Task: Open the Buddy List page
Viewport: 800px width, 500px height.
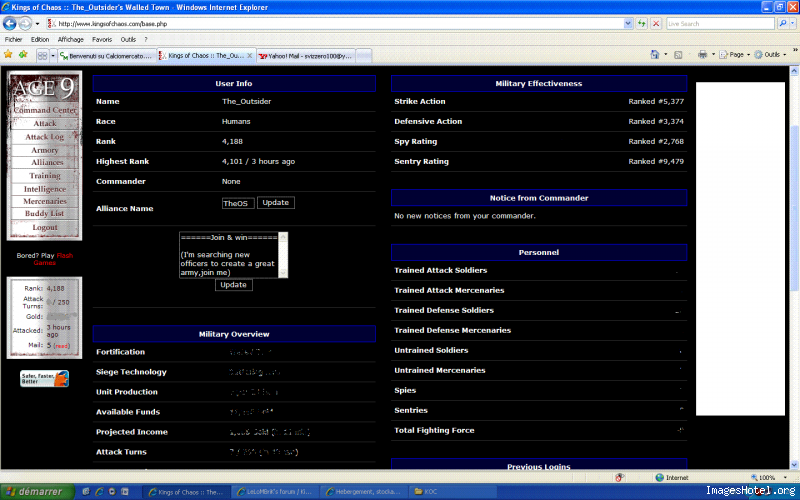Action: 45,214
